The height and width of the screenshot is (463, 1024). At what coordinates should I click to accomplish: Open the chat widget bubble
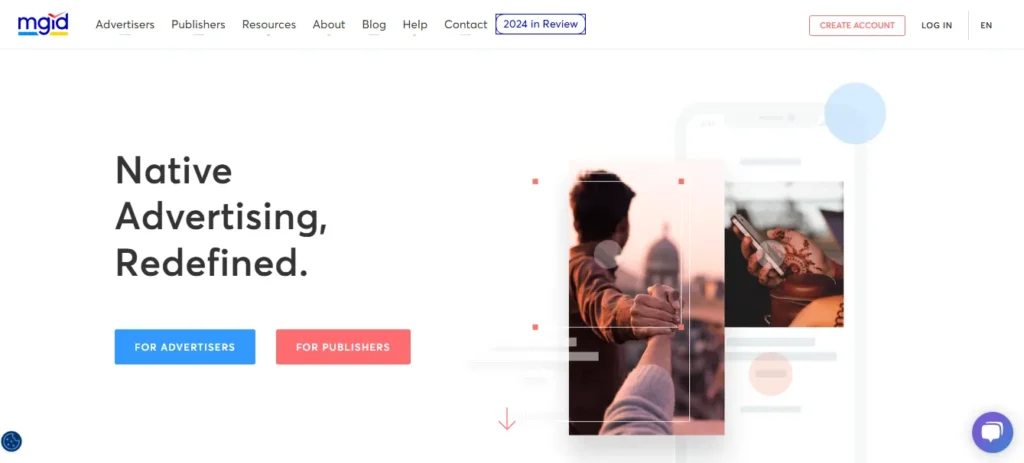992,432
